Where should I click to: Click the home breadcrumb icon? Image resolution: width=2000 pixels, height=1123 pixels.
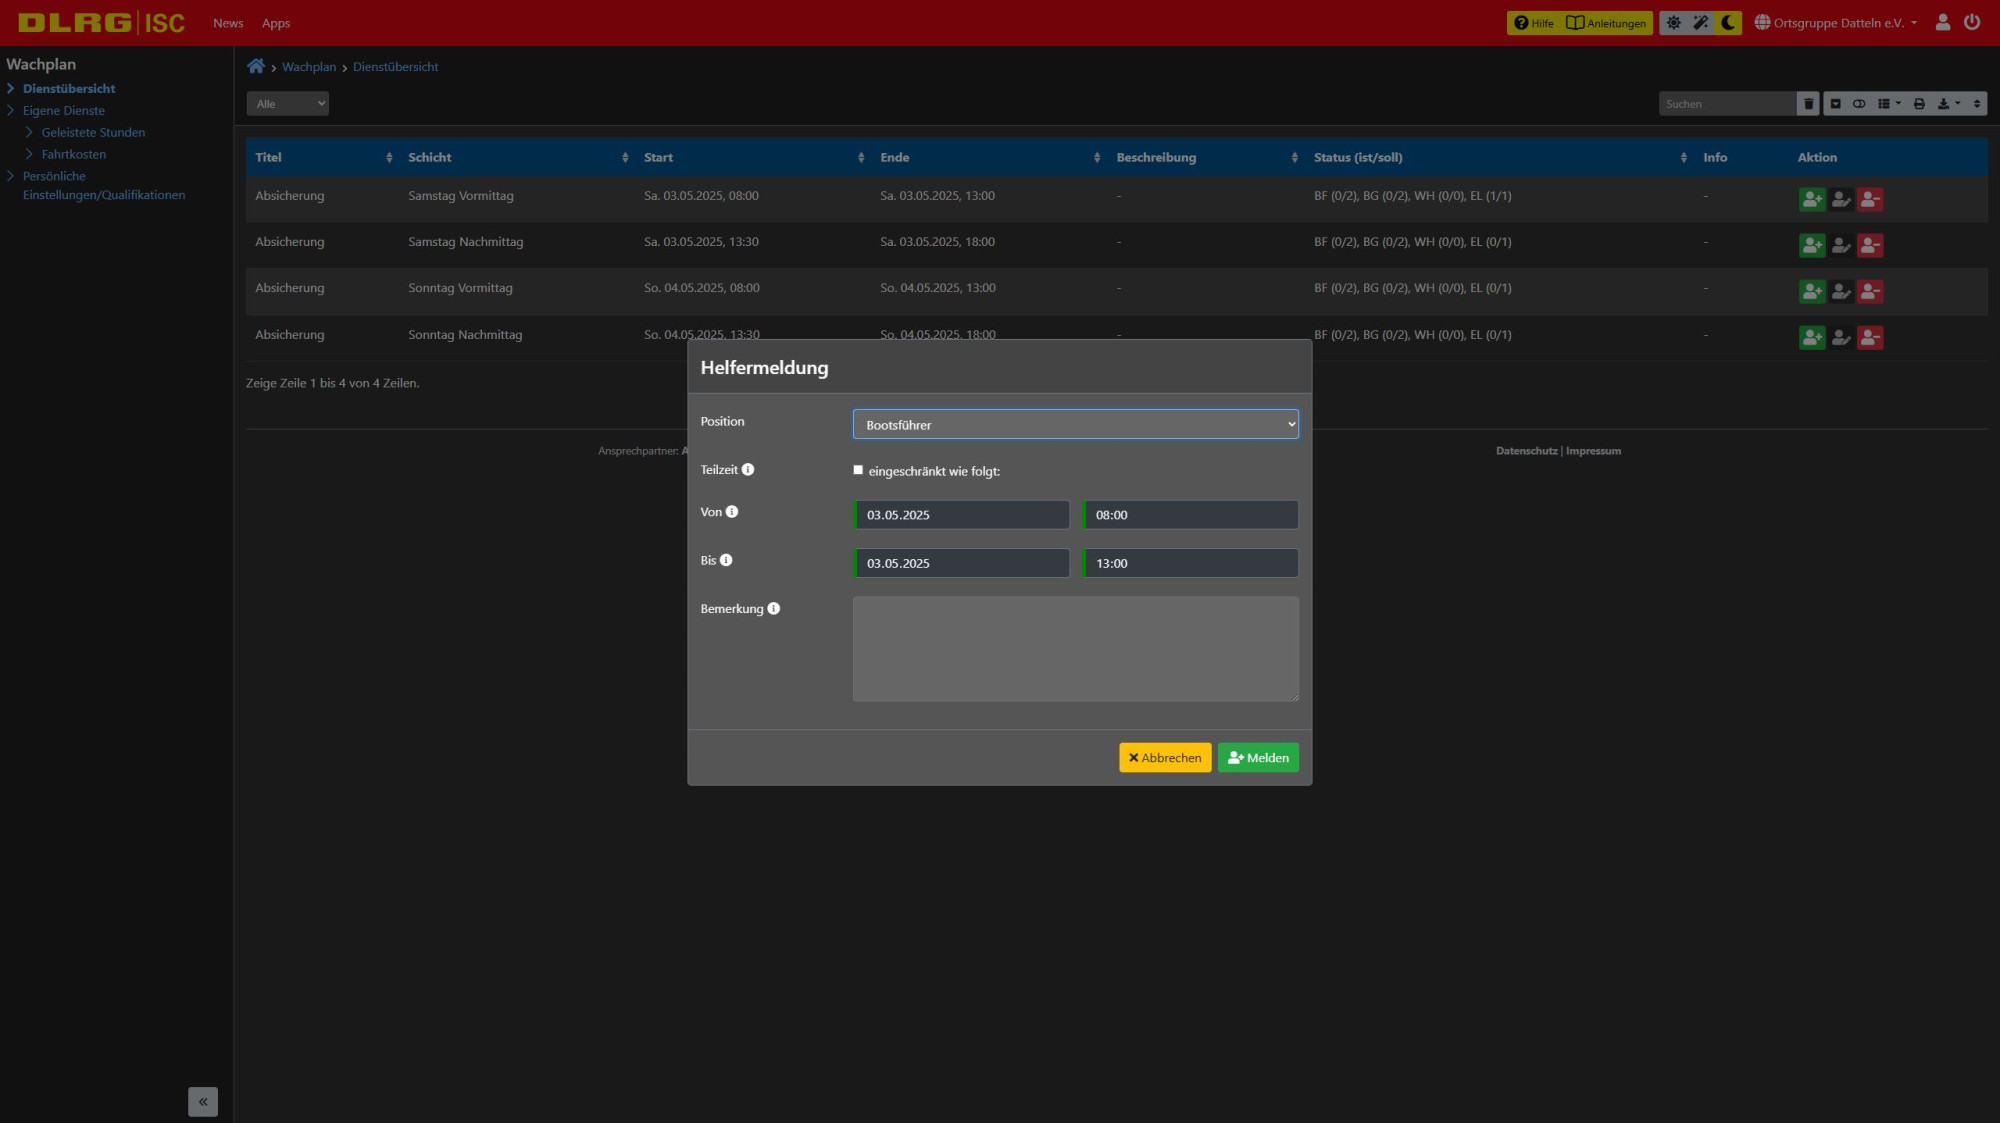pyautogui.click(x=256, y=66)
